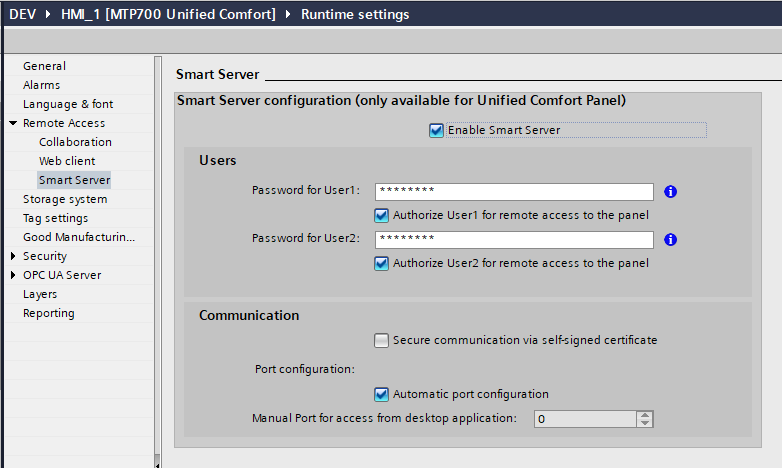Uncheck Authorize User2 for remote access
Screen dimensions: 782x468
tap(381, 264)
